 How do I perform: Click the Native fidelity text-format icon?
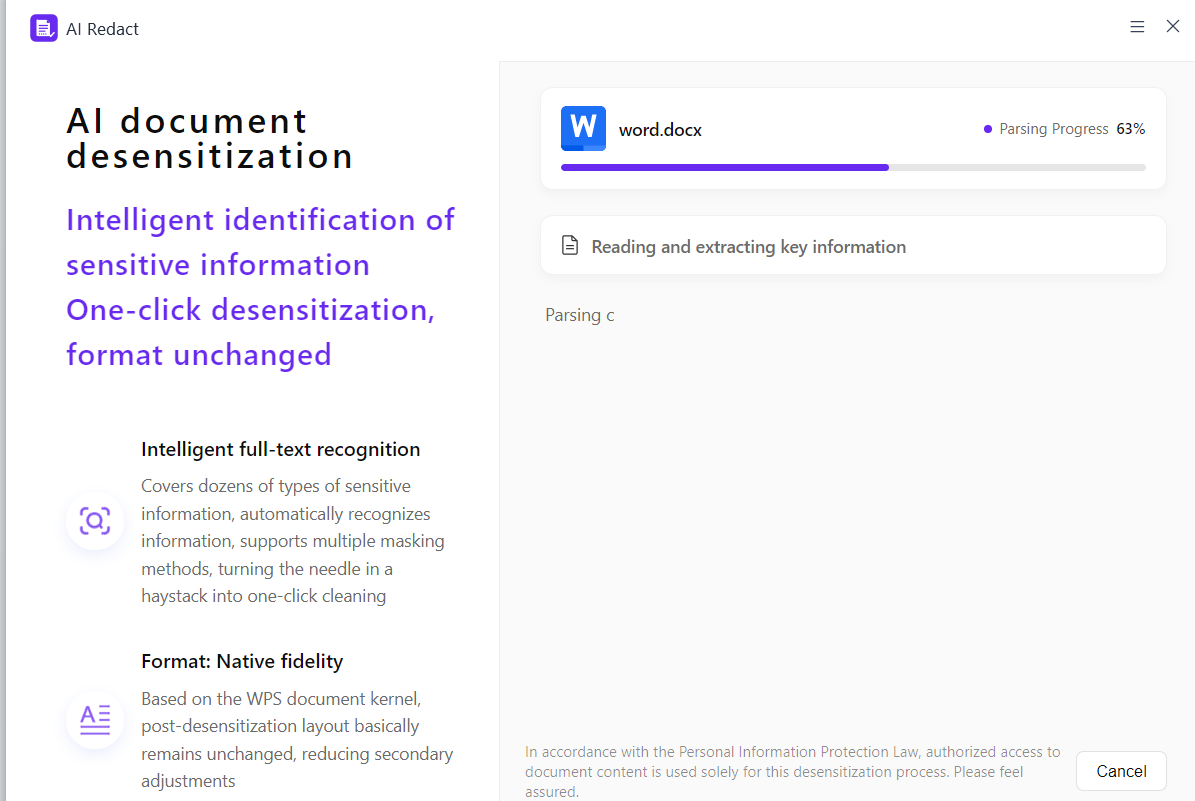coord(95,719)
